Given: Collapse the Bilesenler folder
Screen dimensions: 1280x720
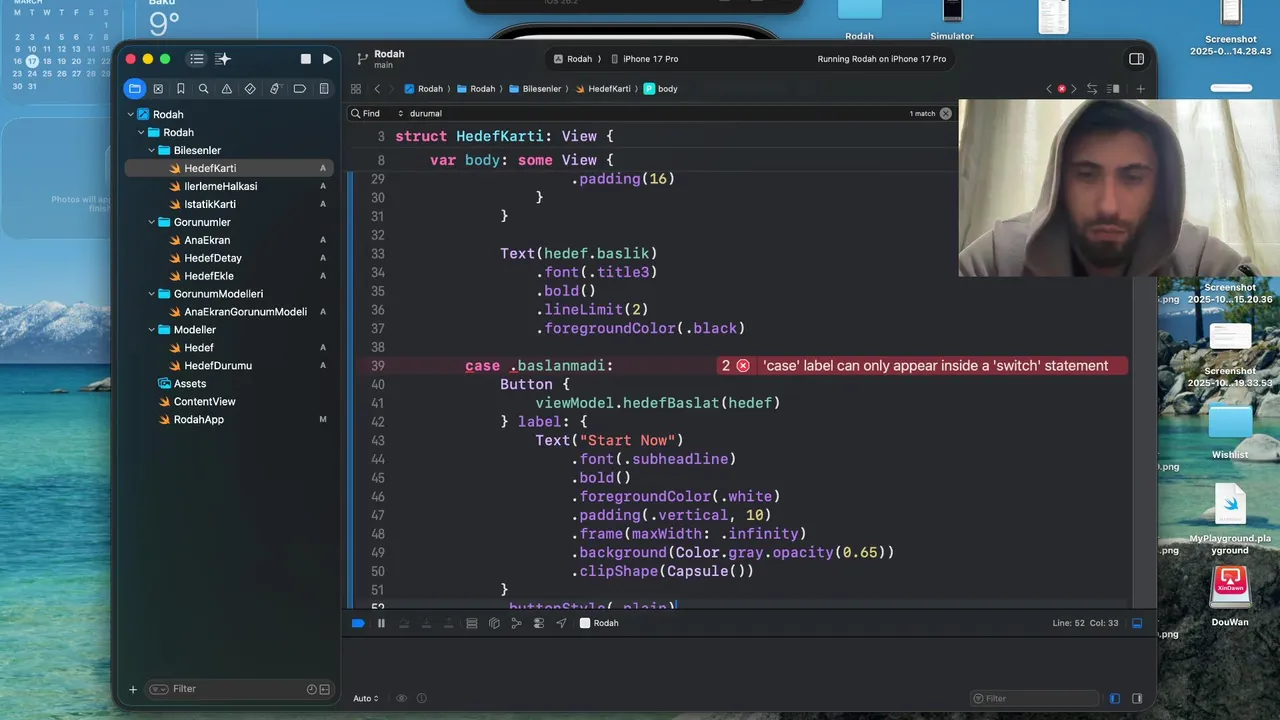Looking at the screenshot, I should point(152,150).
